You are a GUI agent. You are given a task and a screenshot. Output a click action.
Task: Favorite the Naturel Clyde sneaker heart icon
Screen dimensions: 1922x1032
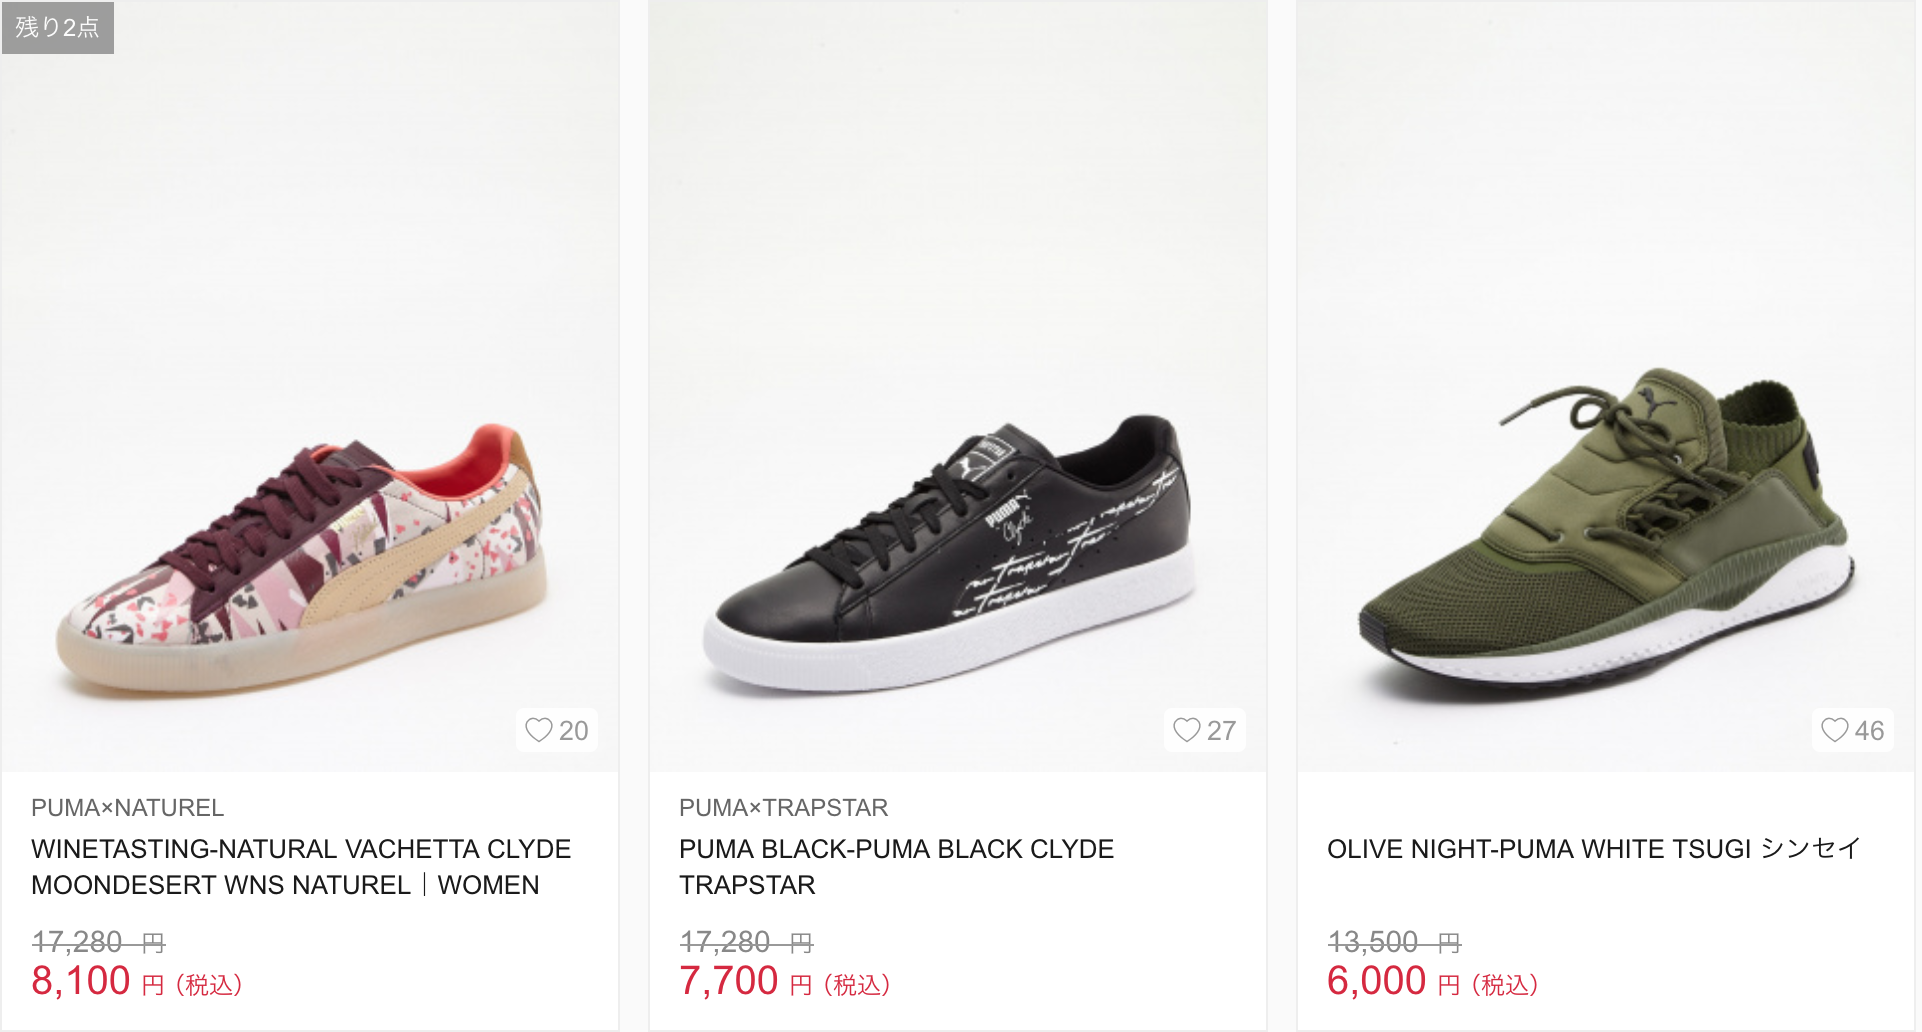coord(539,730)
